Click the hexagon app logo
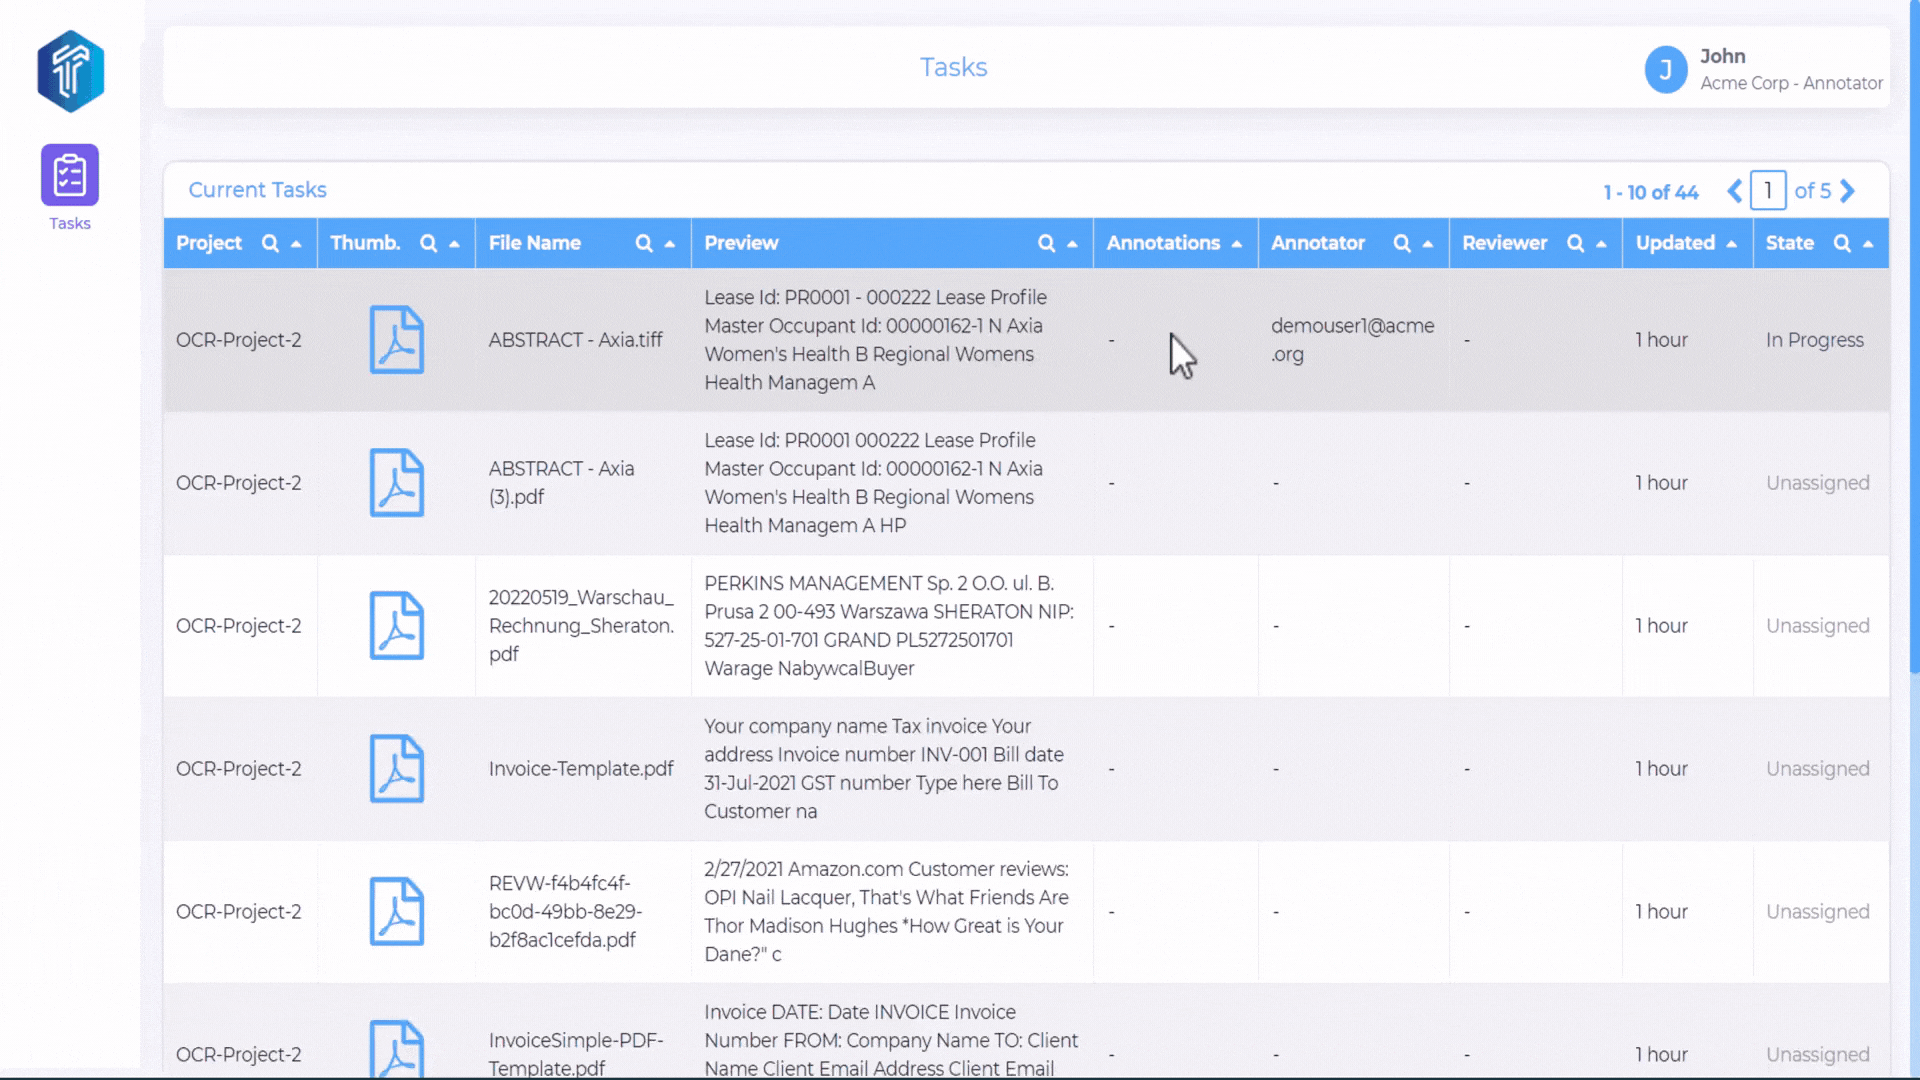The image size is (1920, 1080). click(71, 71)
